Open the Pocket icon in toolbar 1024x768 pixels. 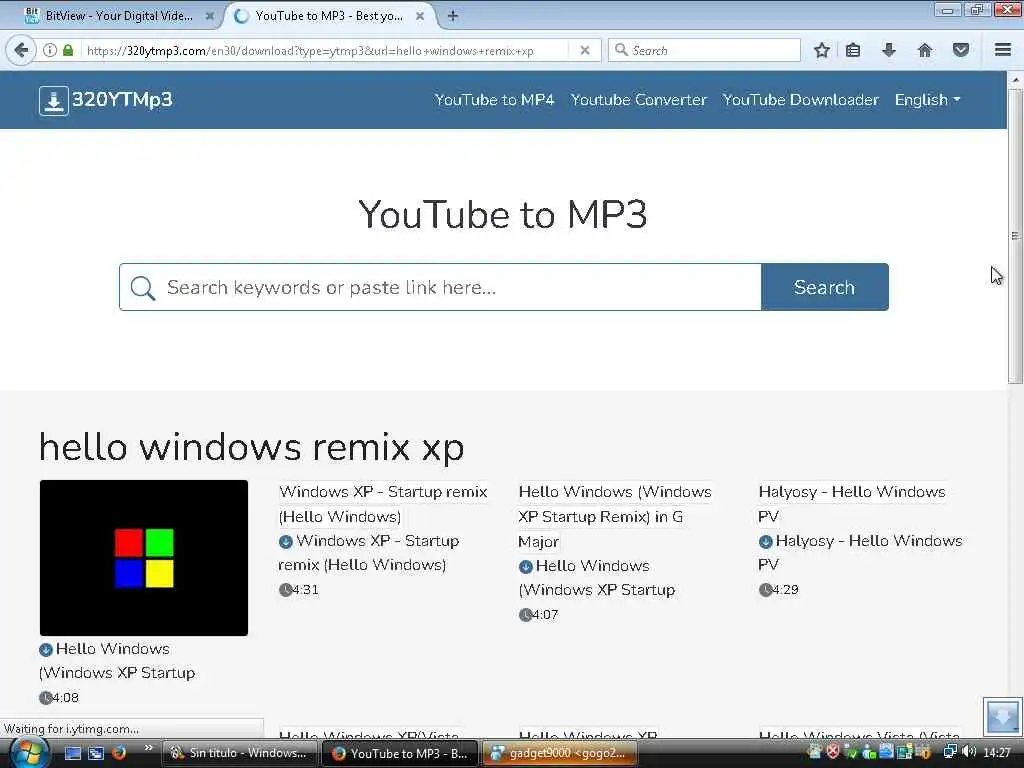(x=961, y=50)
